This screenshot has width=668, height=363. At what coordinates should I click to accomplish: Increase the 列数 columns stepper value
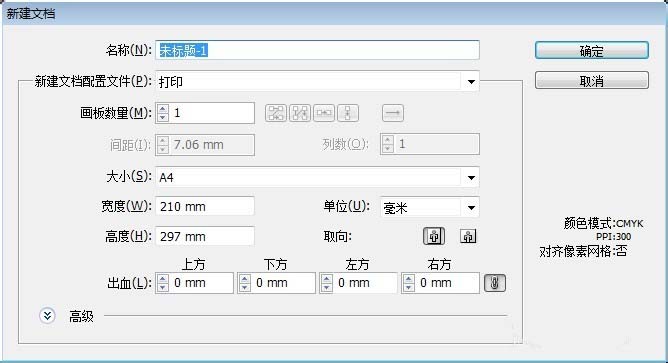387,140
